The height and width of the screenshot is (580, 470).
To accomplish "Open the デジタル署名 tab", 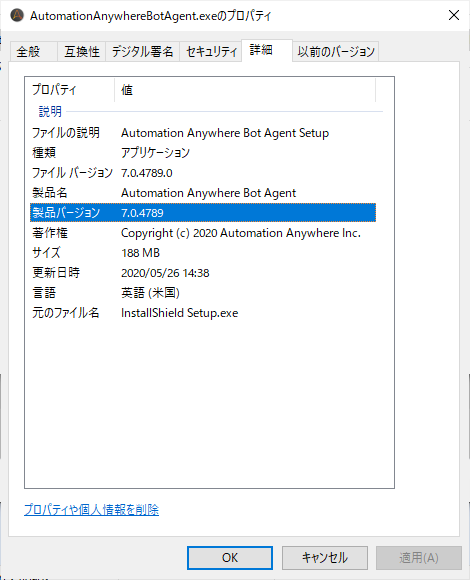I will tap(142, 51).
